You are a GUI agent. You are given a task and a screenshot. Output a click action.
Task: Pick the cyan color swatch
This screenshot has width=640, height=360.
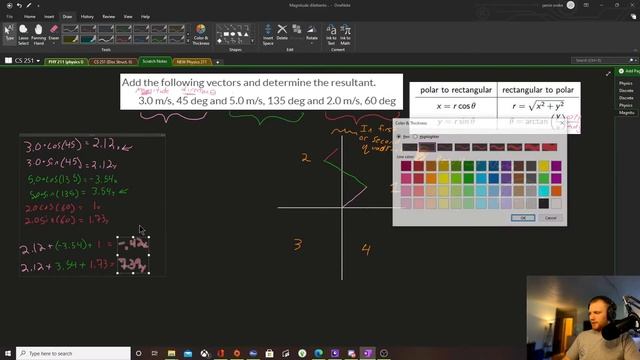coord(544,191)
